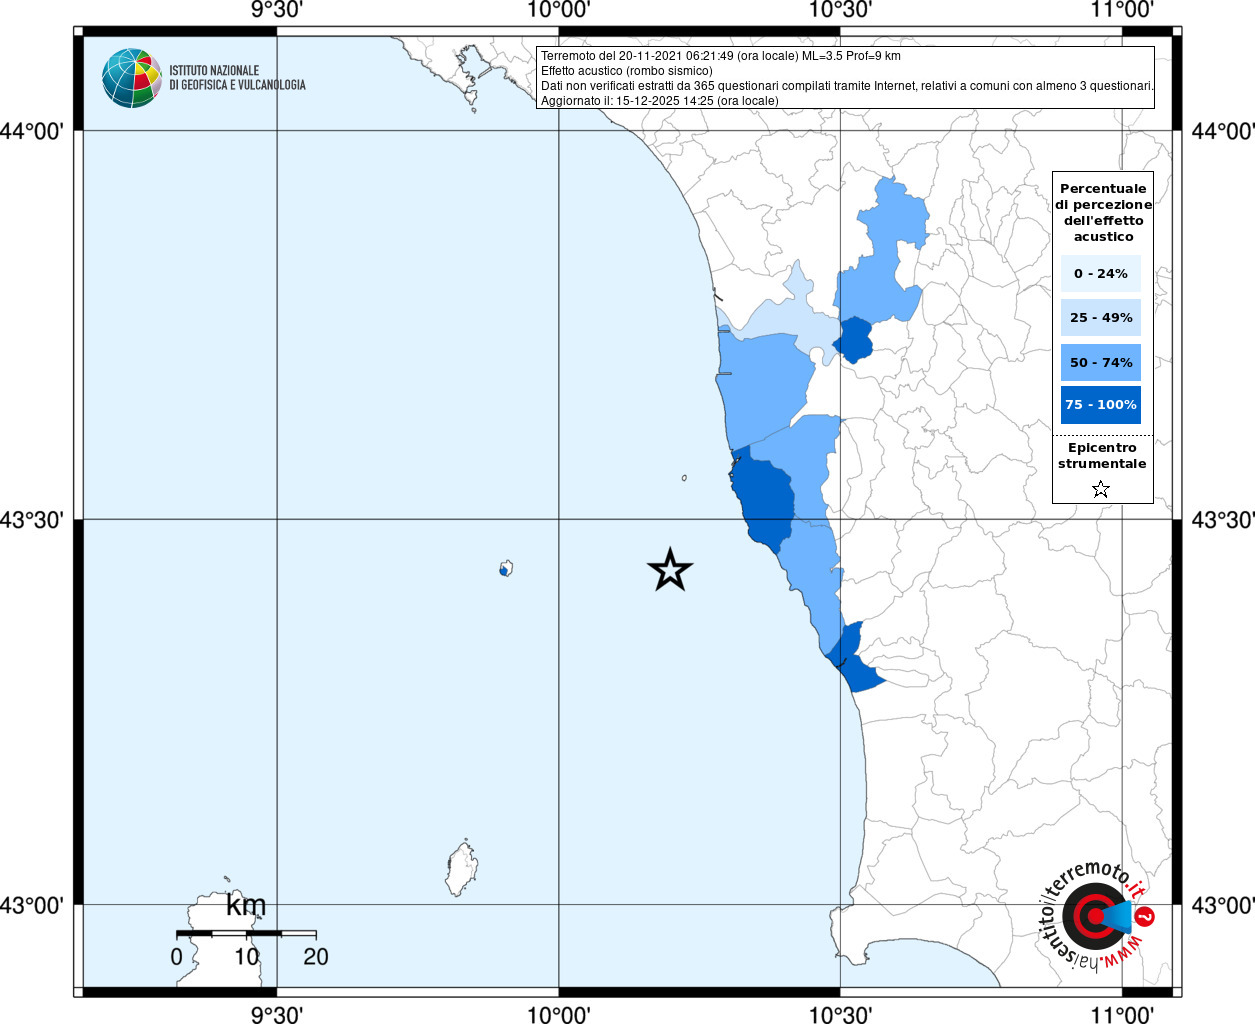Image resolution: width=1255 pixels, height=1024 pixels.
Task: Click the star symbol in the legend
Action: coord(1101,489)
